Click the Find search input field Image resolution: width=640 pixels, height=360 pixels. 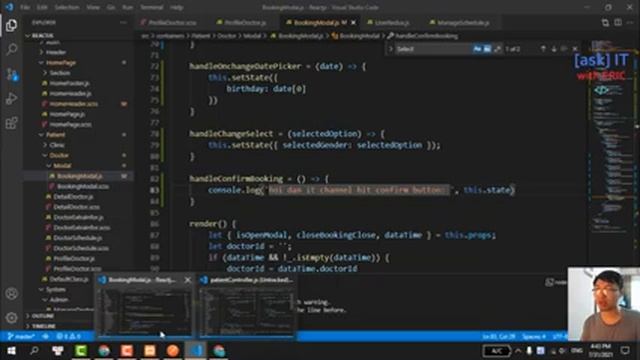433,49
